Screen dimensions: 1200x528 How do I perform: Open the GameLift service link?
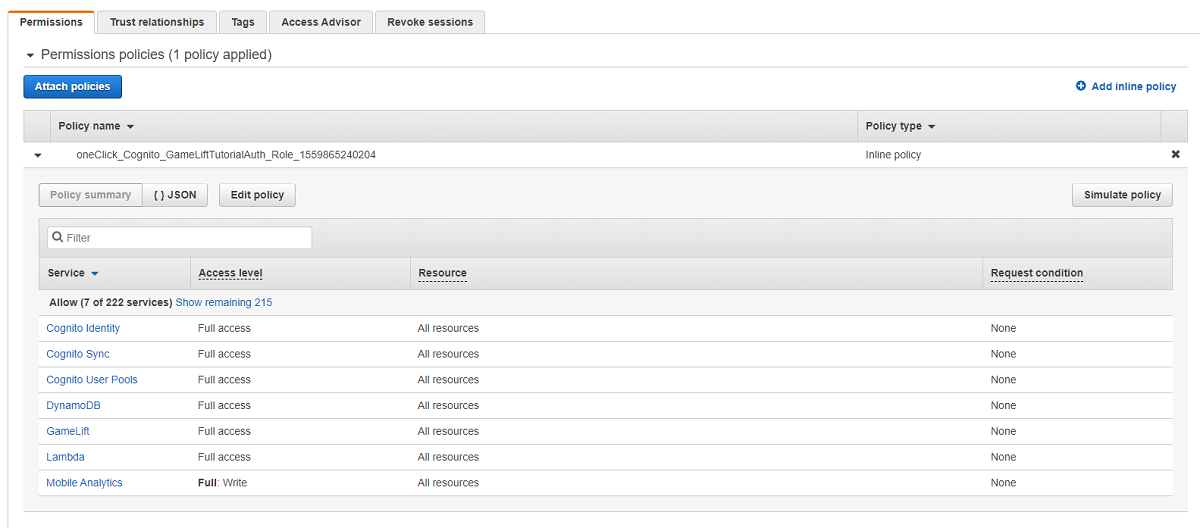tap(68, 431)
